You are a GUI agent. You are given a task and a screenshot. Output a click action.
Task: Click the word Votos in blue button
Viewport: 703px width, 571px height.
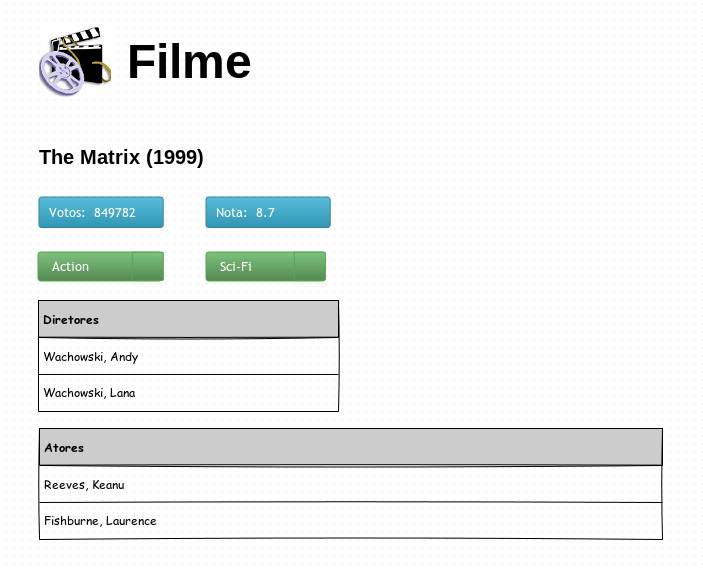click(66, 213)
